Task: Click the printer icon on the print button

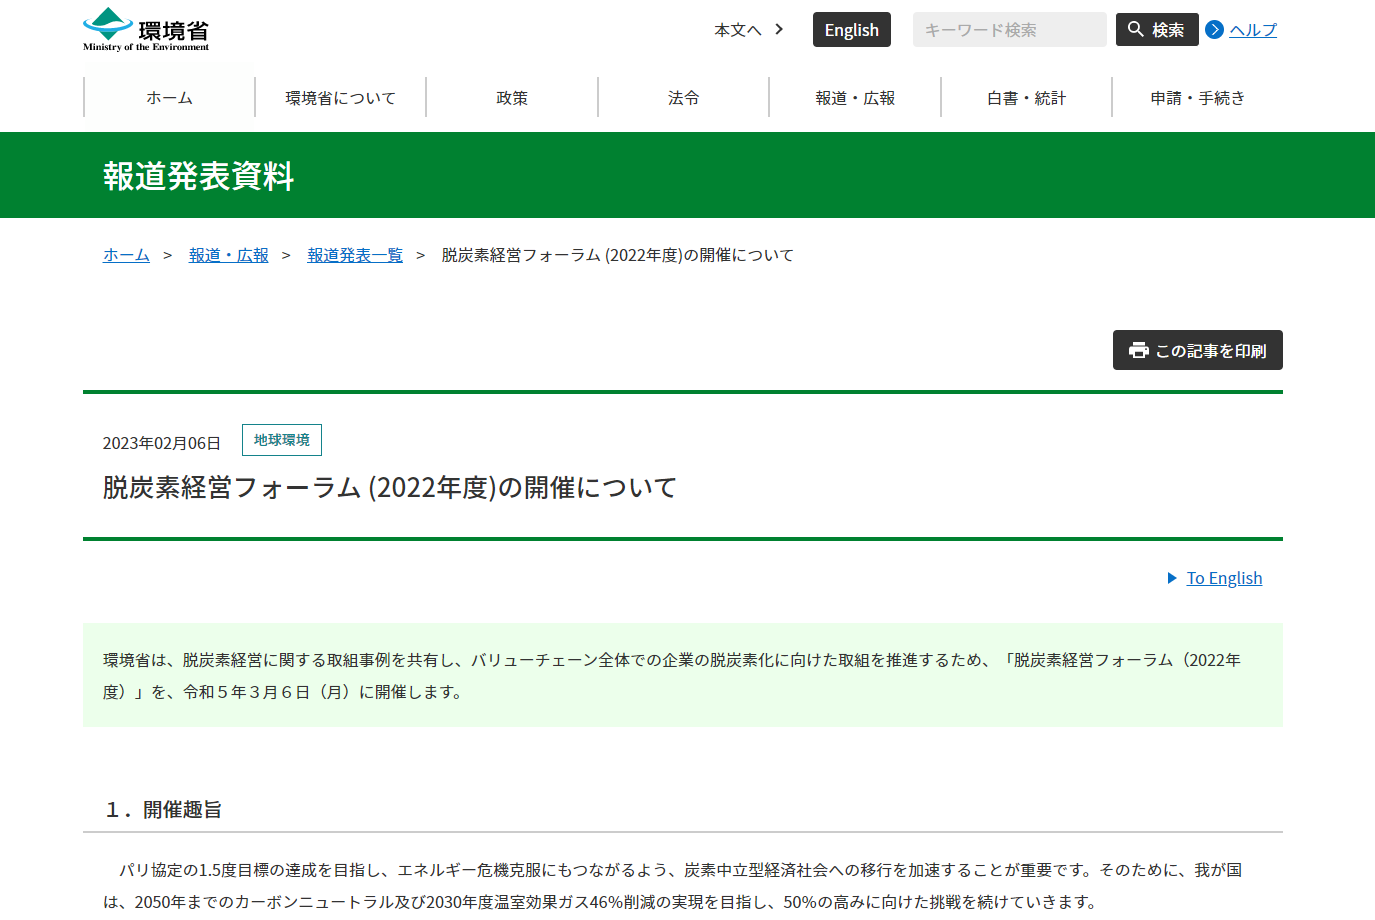Action: point(1137,350)
